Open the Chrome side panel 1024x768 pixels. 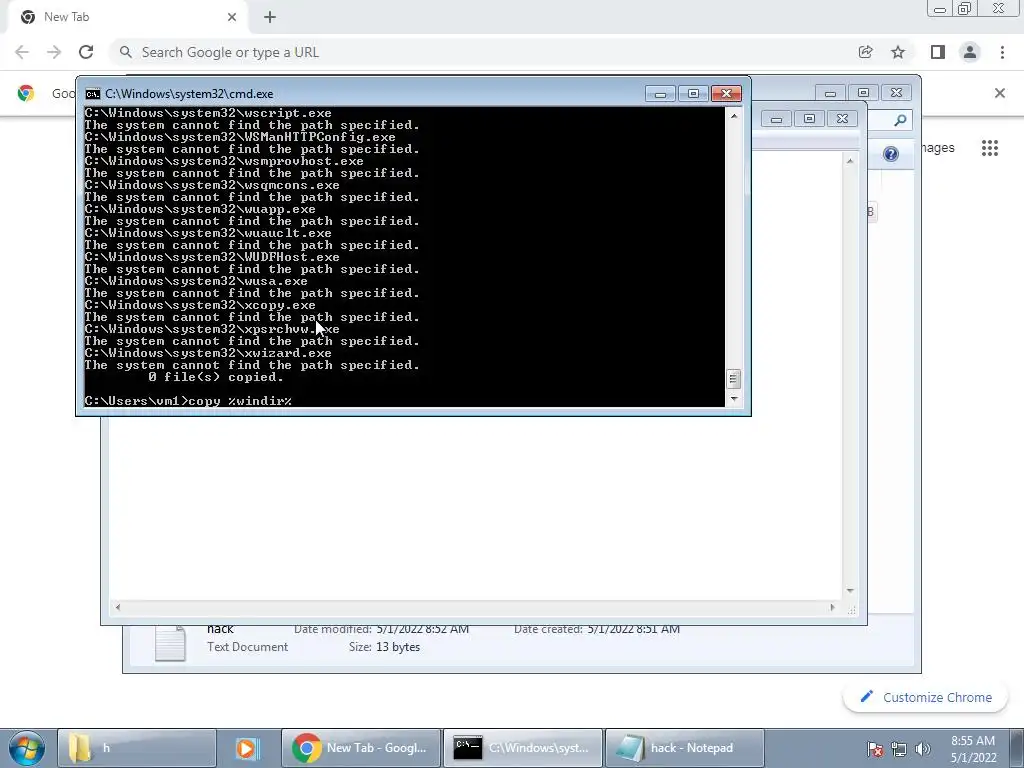click(x=938, y=52)
